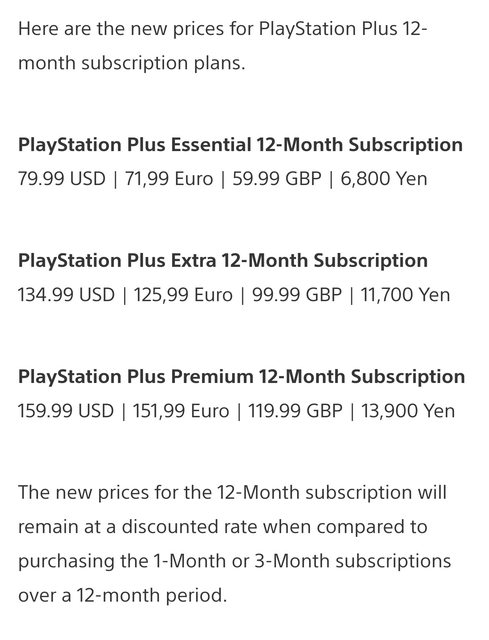
Task: Click the 11,700 Yen price
Action: coord(405,295)
